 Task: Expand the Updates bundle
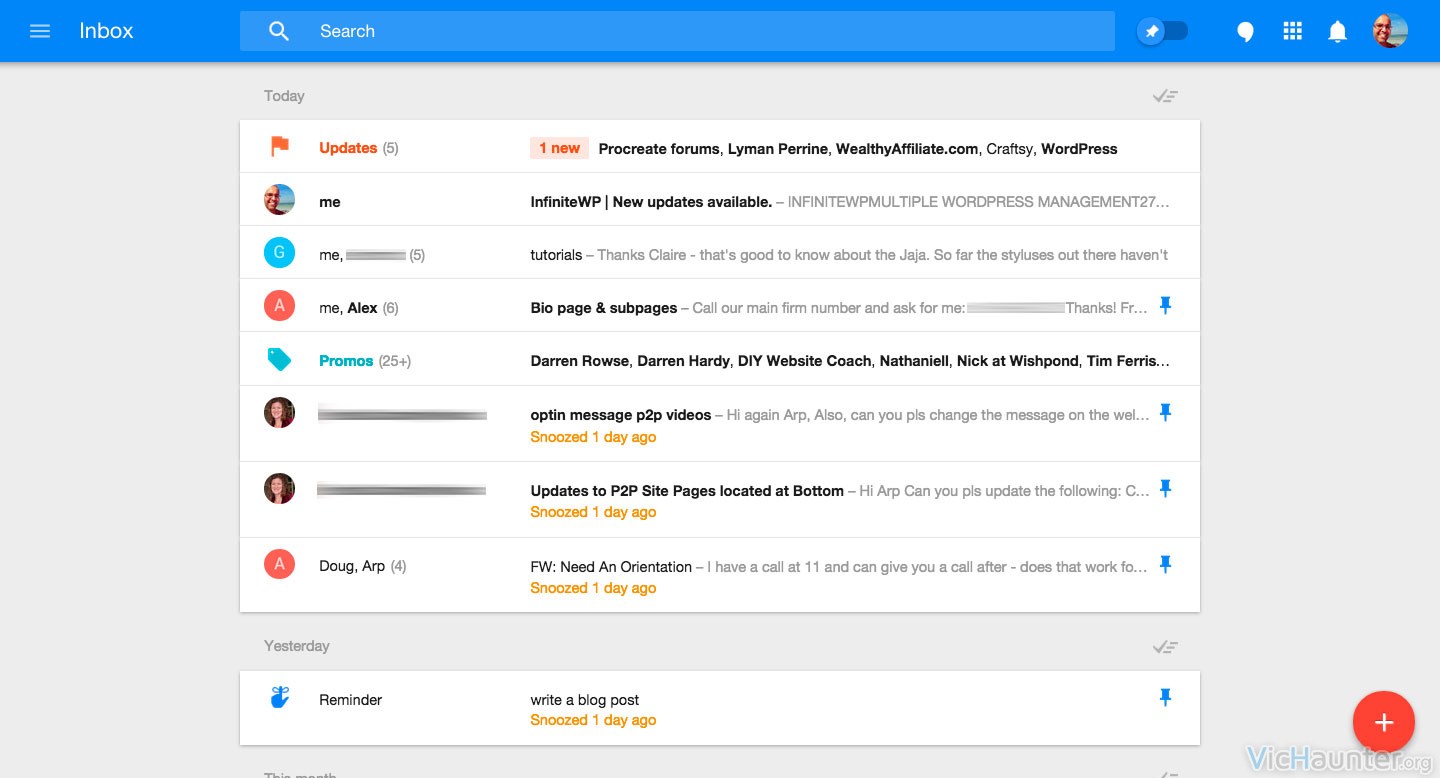(x=720, y=147)
